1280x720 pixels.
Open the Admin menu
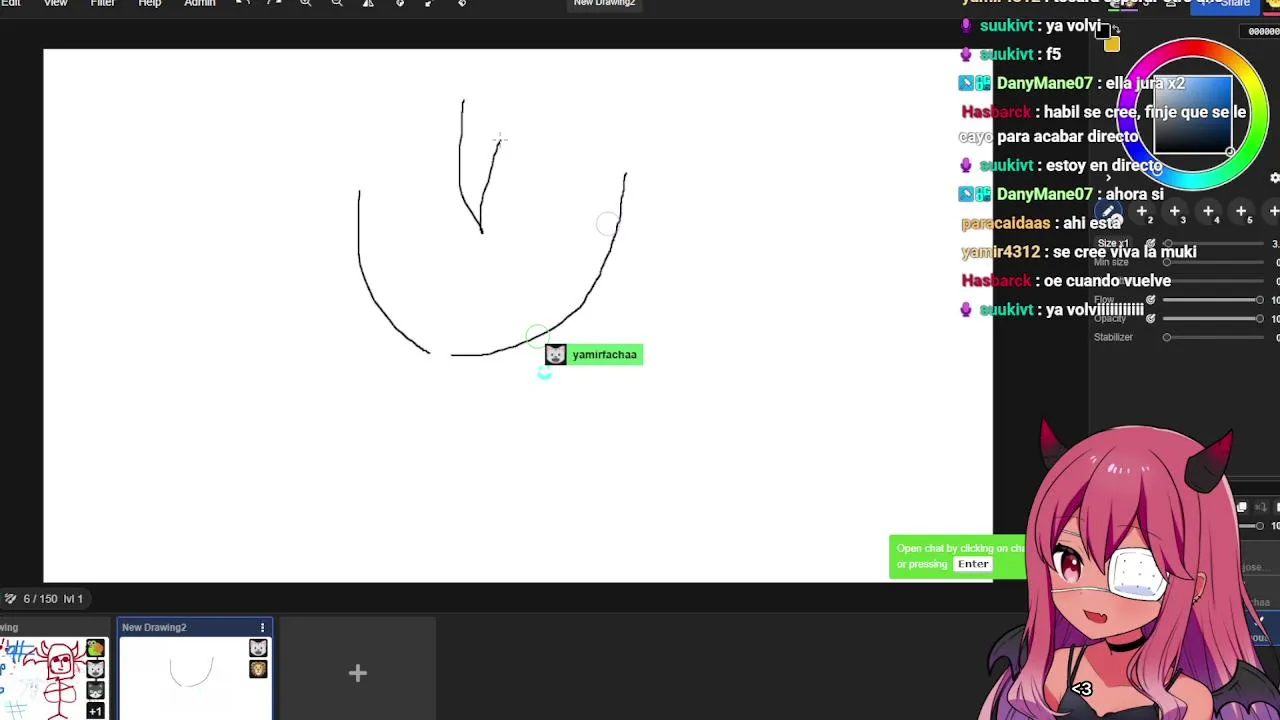(x=199, y=3)
